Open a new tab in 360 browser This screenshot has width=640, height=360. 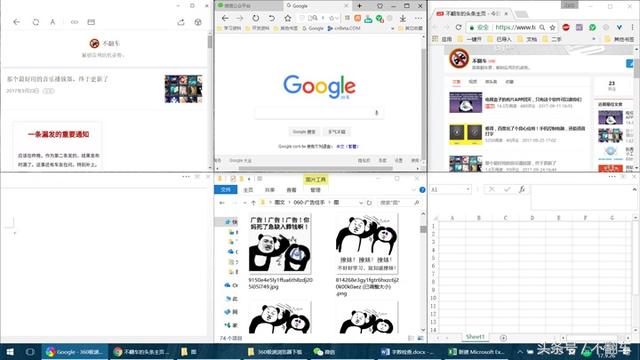coord(359,6)
